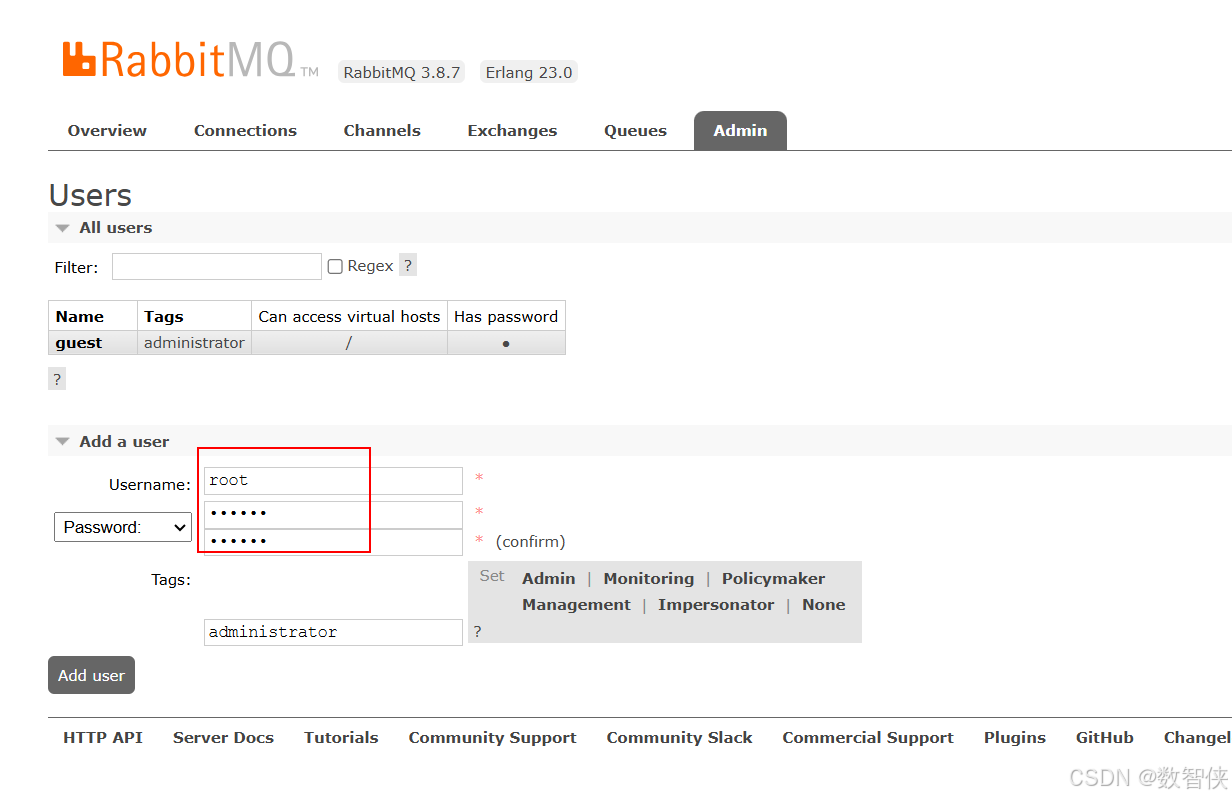Open the Tutorials footer link
Screen dimensions: 1232x797
(x=341, y=737)
